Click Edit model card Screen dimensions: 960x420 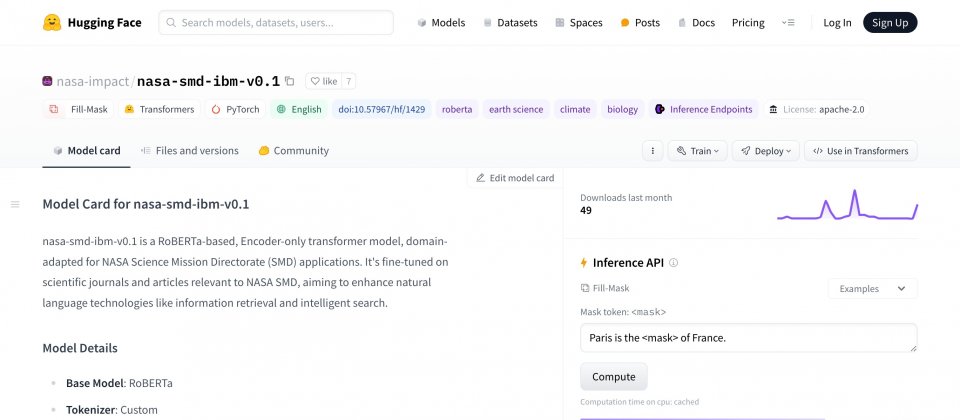(514, 178)
